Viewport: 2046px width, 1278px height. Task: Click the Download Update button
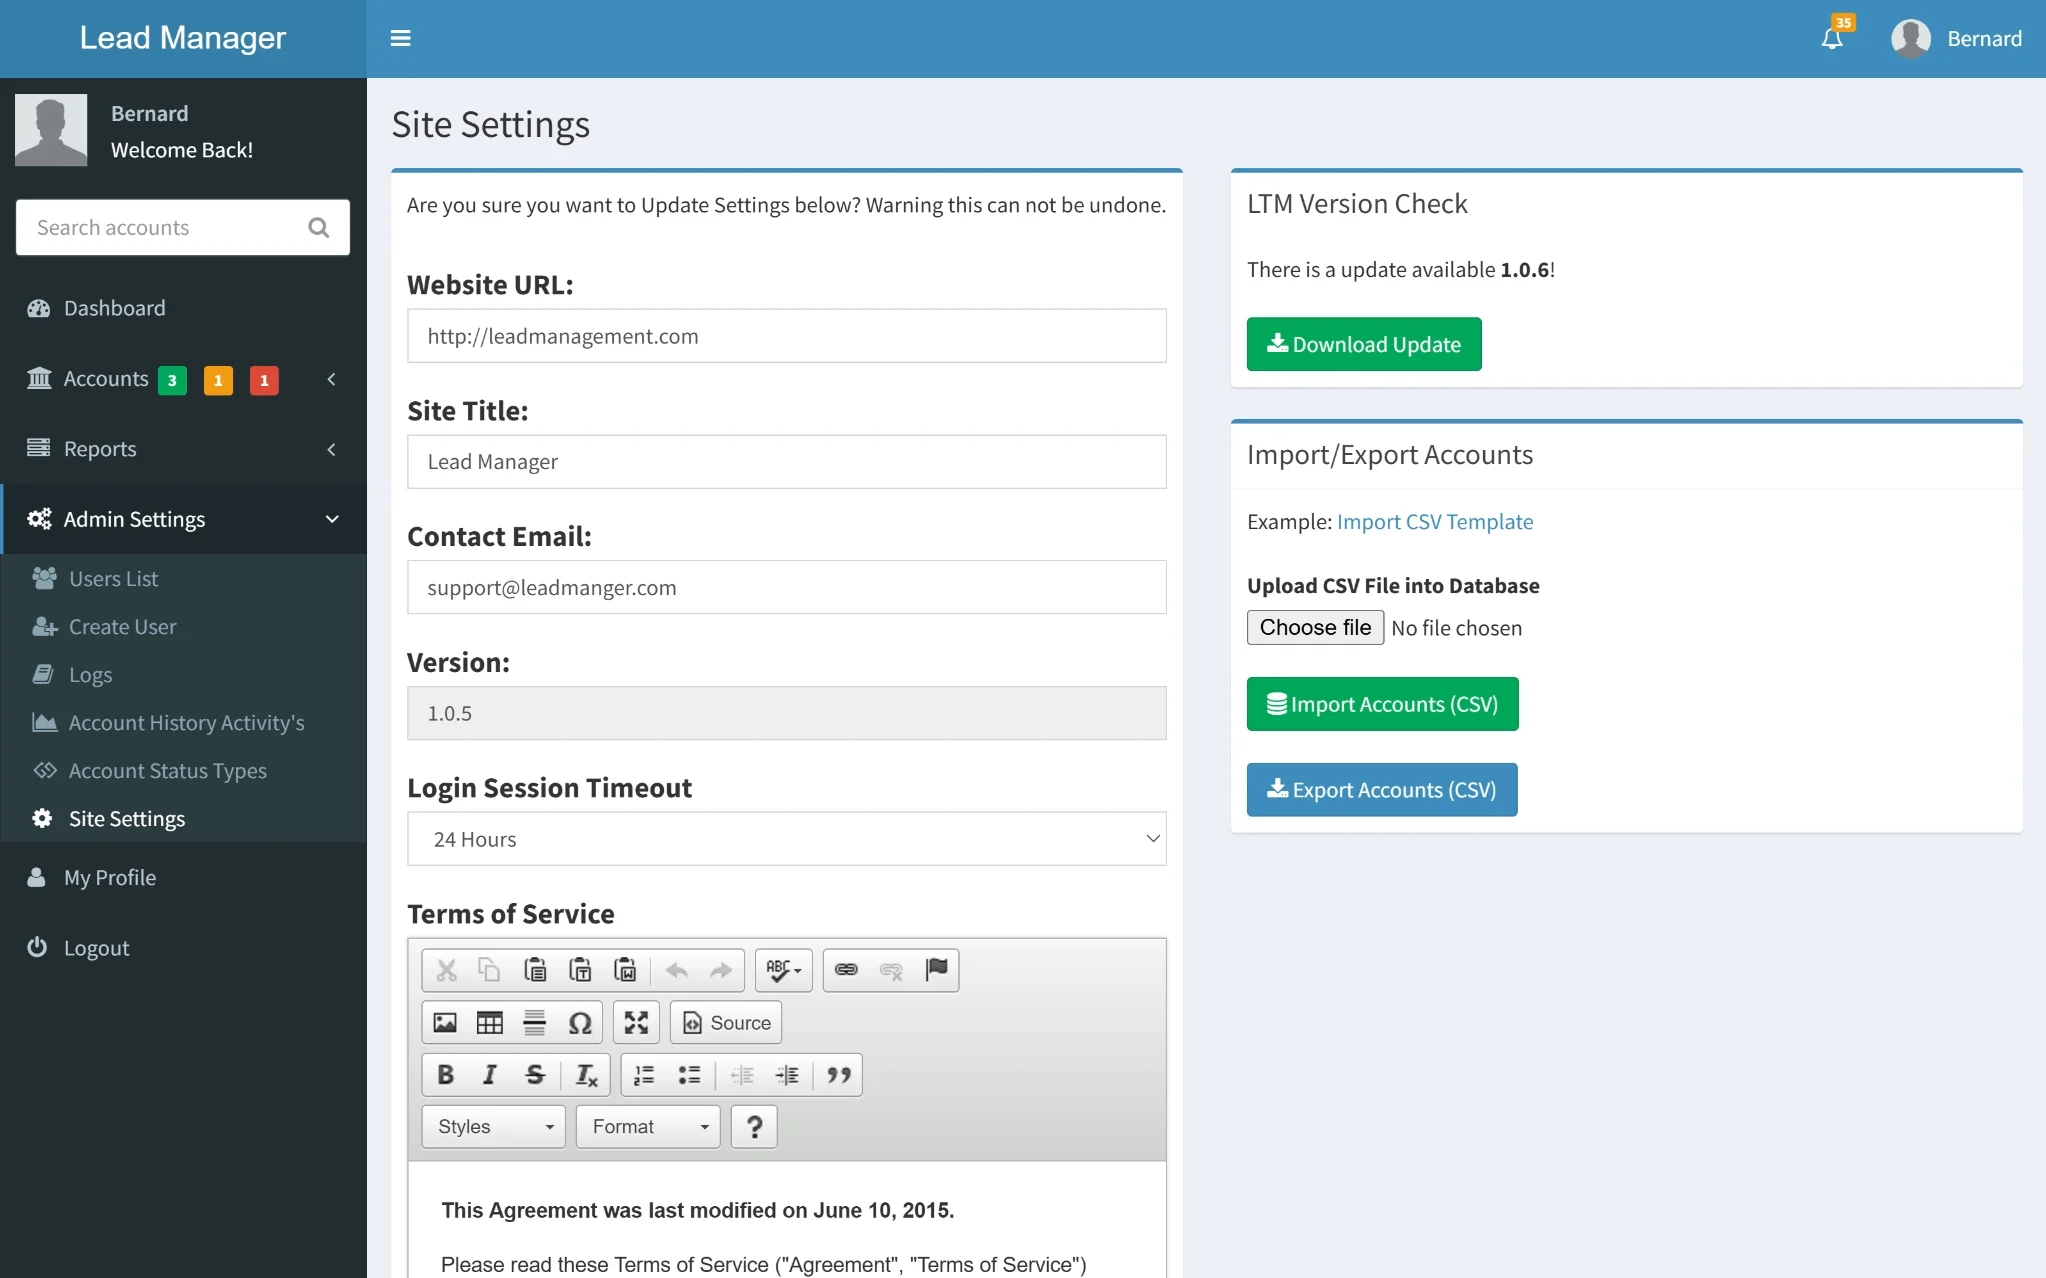[x=1363, y=344]
